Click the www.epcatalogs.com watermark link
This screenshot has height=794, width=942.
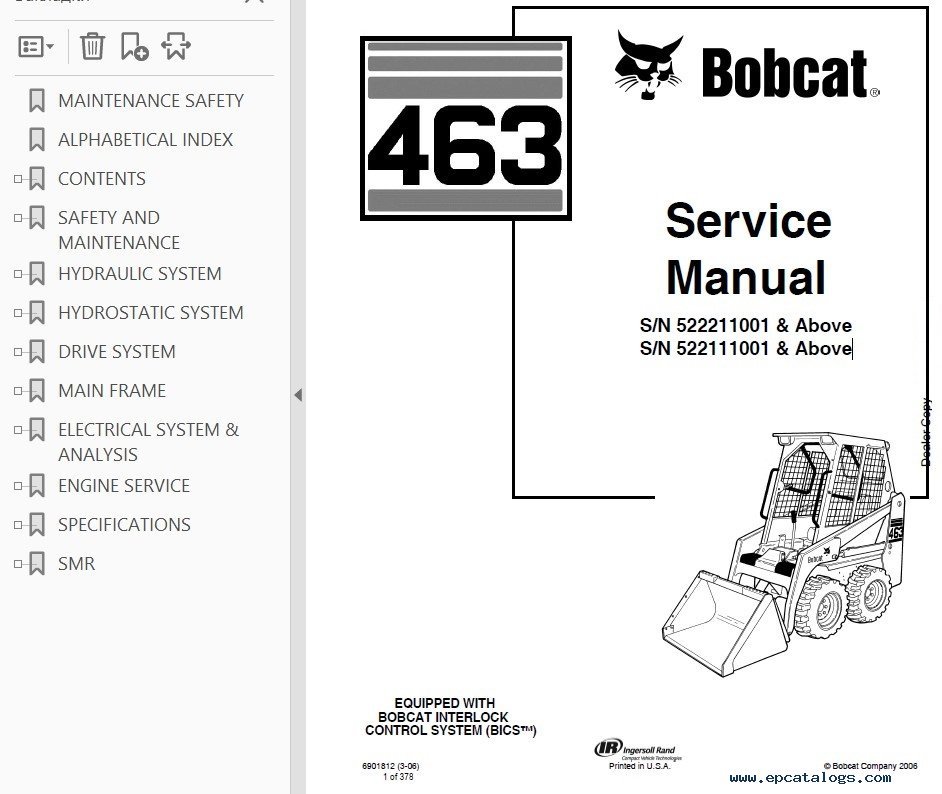(x=810, y=777)
